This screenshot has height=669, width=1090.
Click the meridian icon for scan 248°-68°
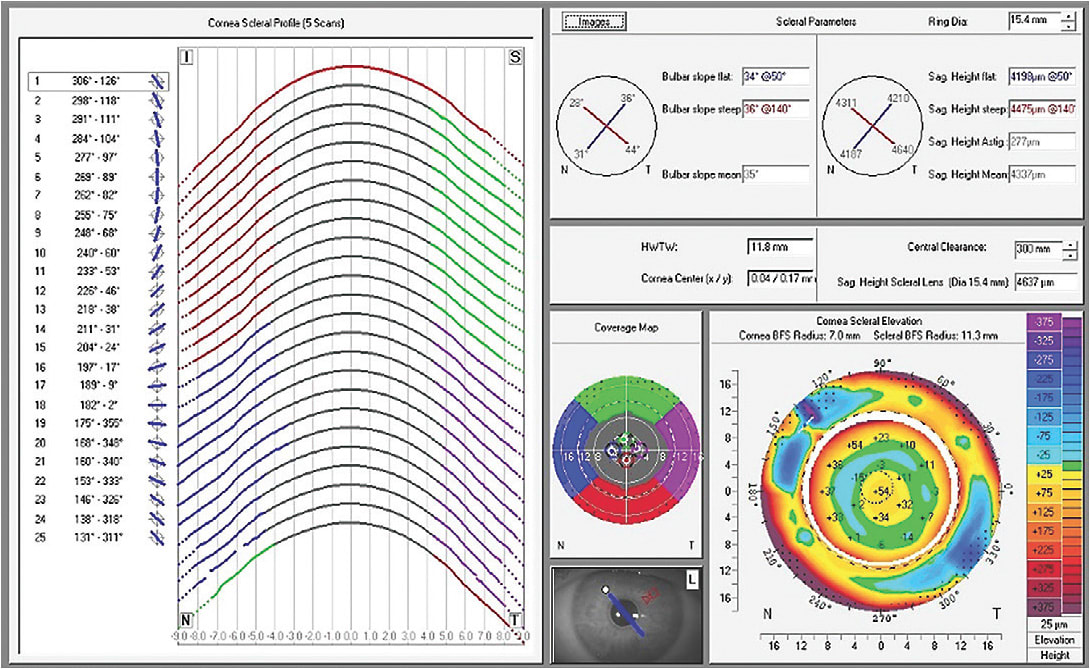point(158,233)
